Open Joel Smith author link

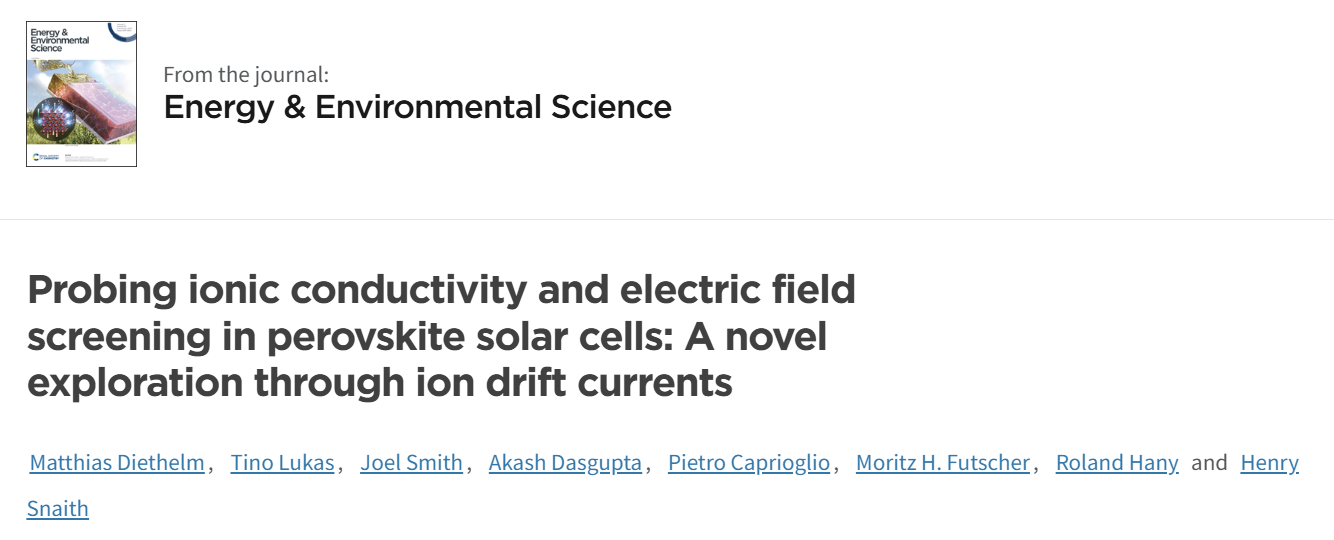412,462
